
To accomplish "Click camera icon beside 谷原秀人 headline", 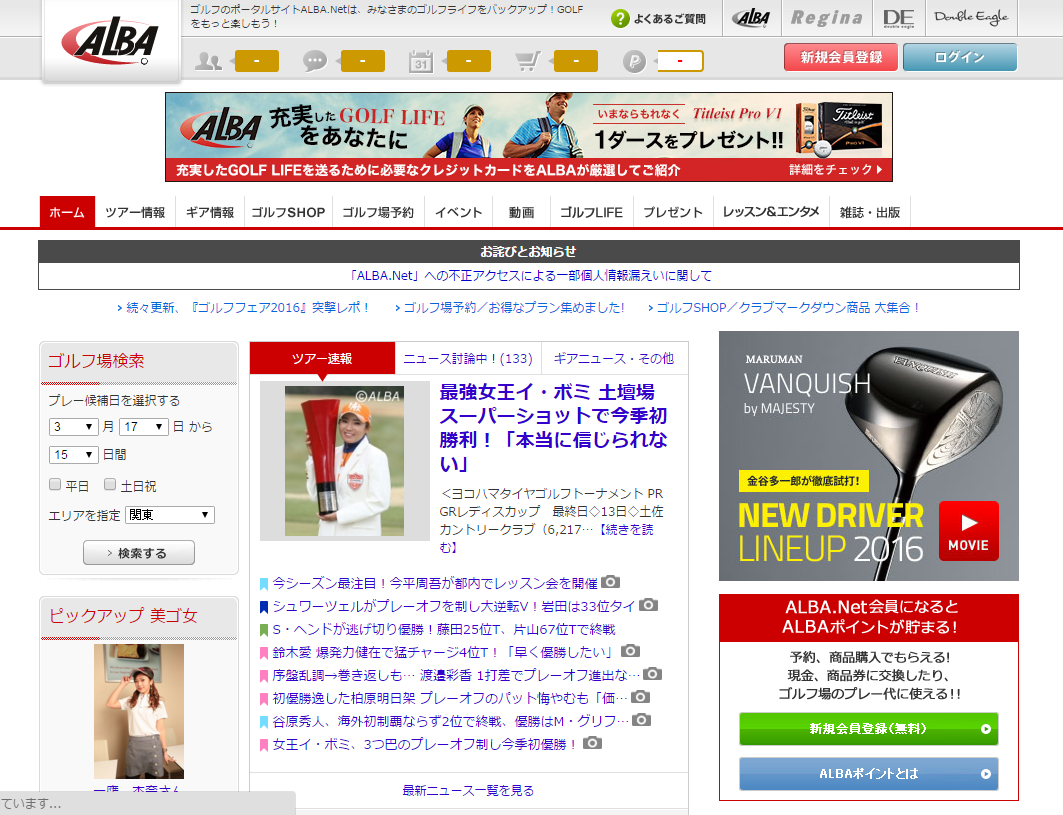I will click(x=641, y=720).
